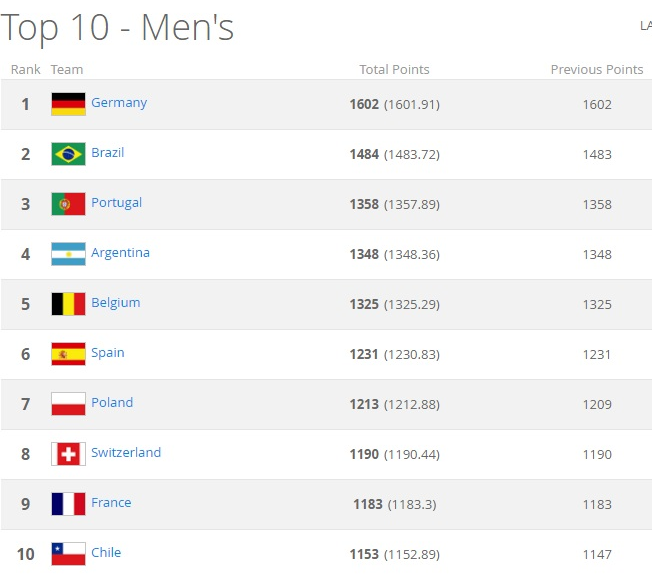Viewport: 652px width, 575px height.
Task: Click the Portugal flag icon
Action: pyautogui.click(x=68, y=204)
